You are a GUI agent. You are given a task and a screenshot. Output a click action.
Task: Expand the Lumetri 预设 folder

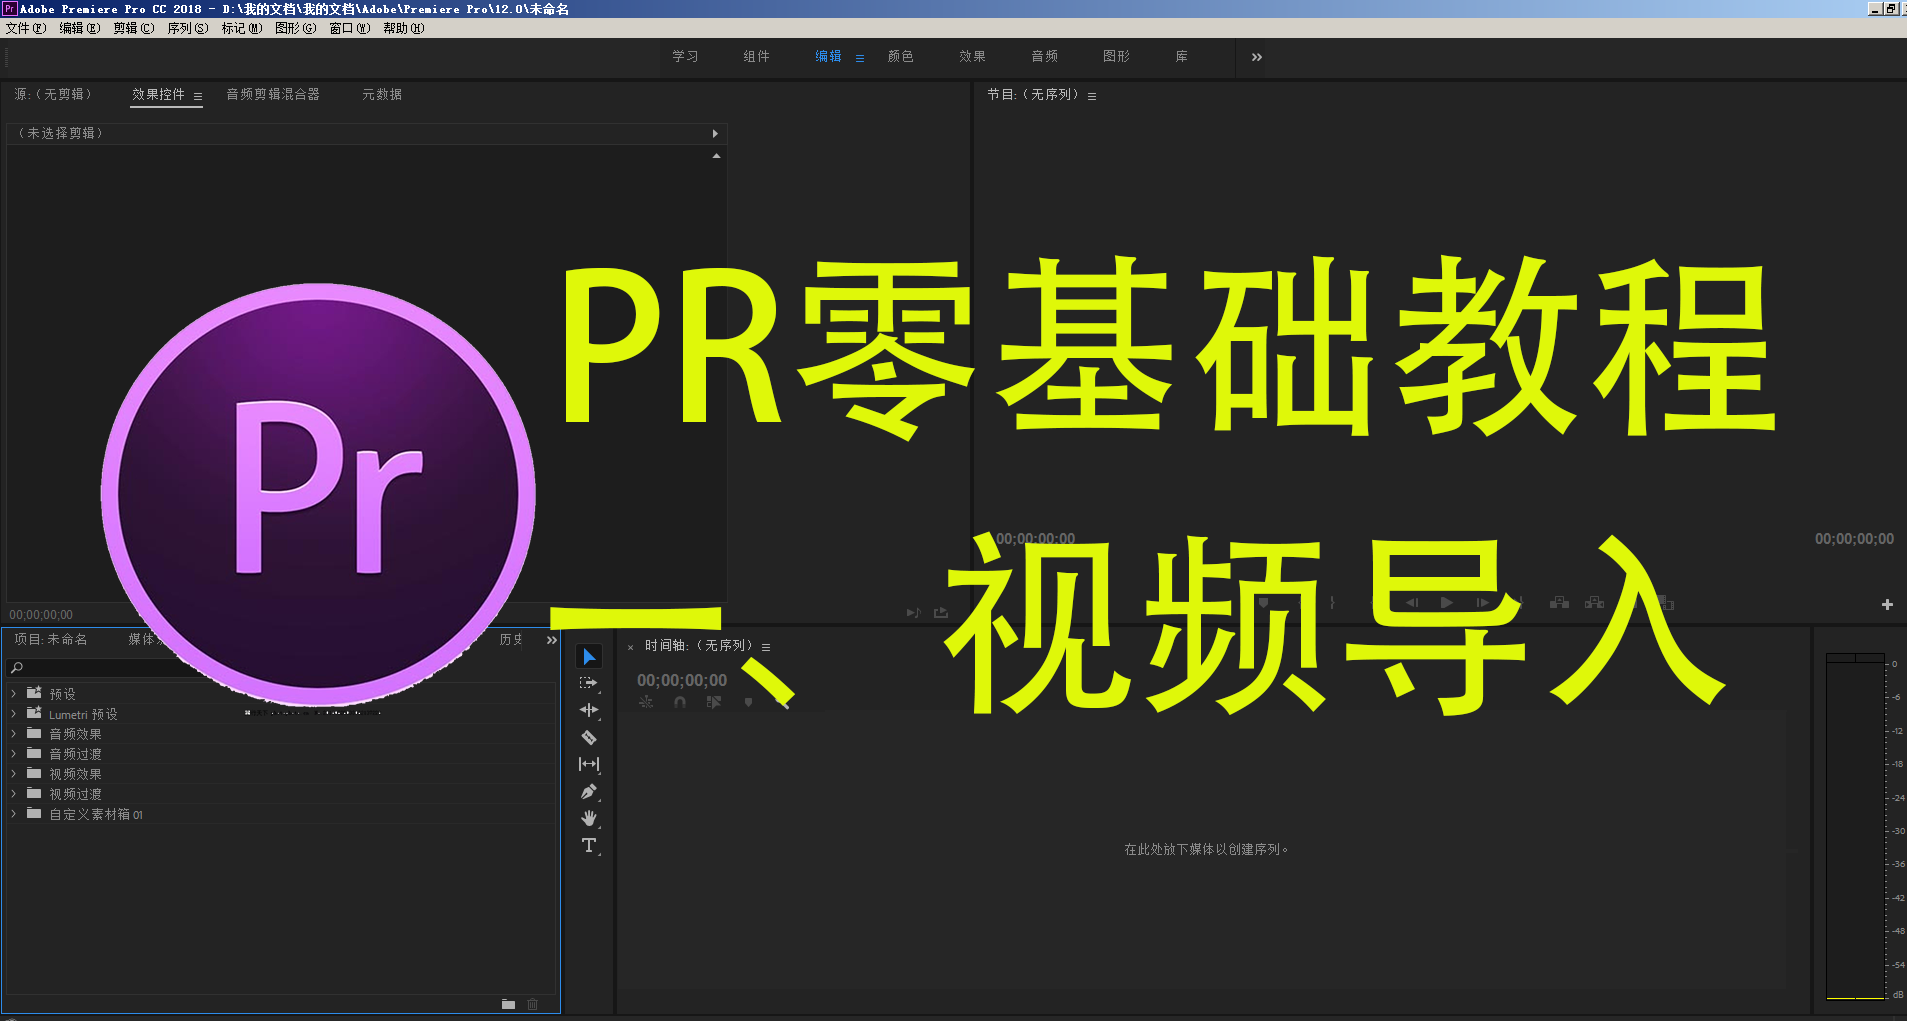[x=13, y=713]
